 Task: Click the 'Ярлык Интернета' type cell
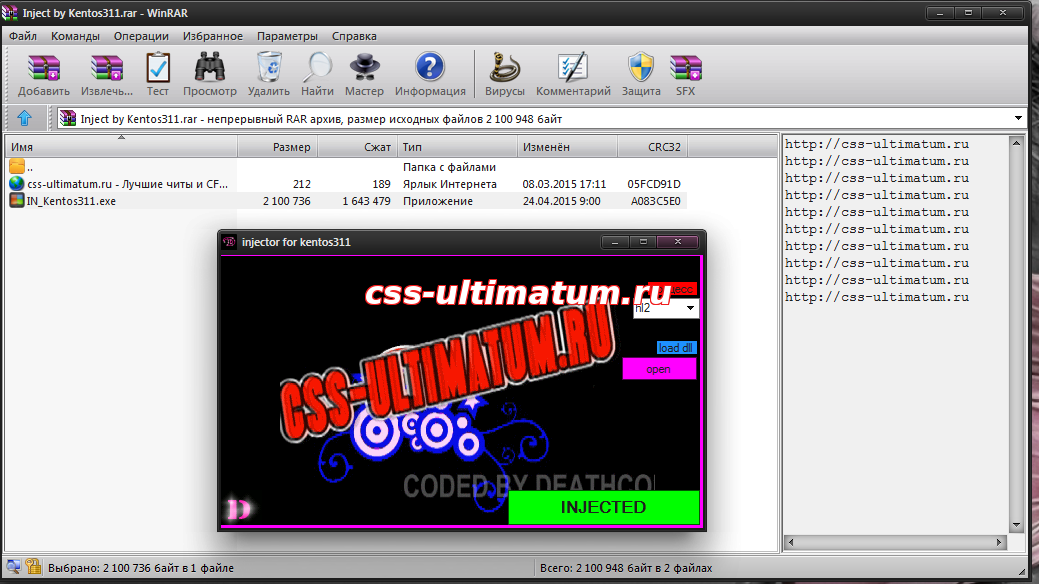[449, 184]
